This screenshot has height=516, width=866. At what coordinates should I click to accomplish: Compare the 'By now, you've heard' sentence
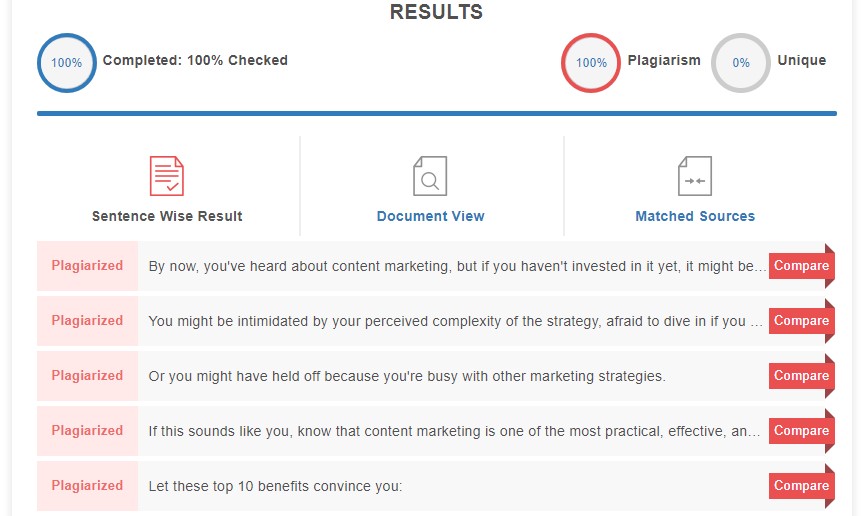(801, 266)
